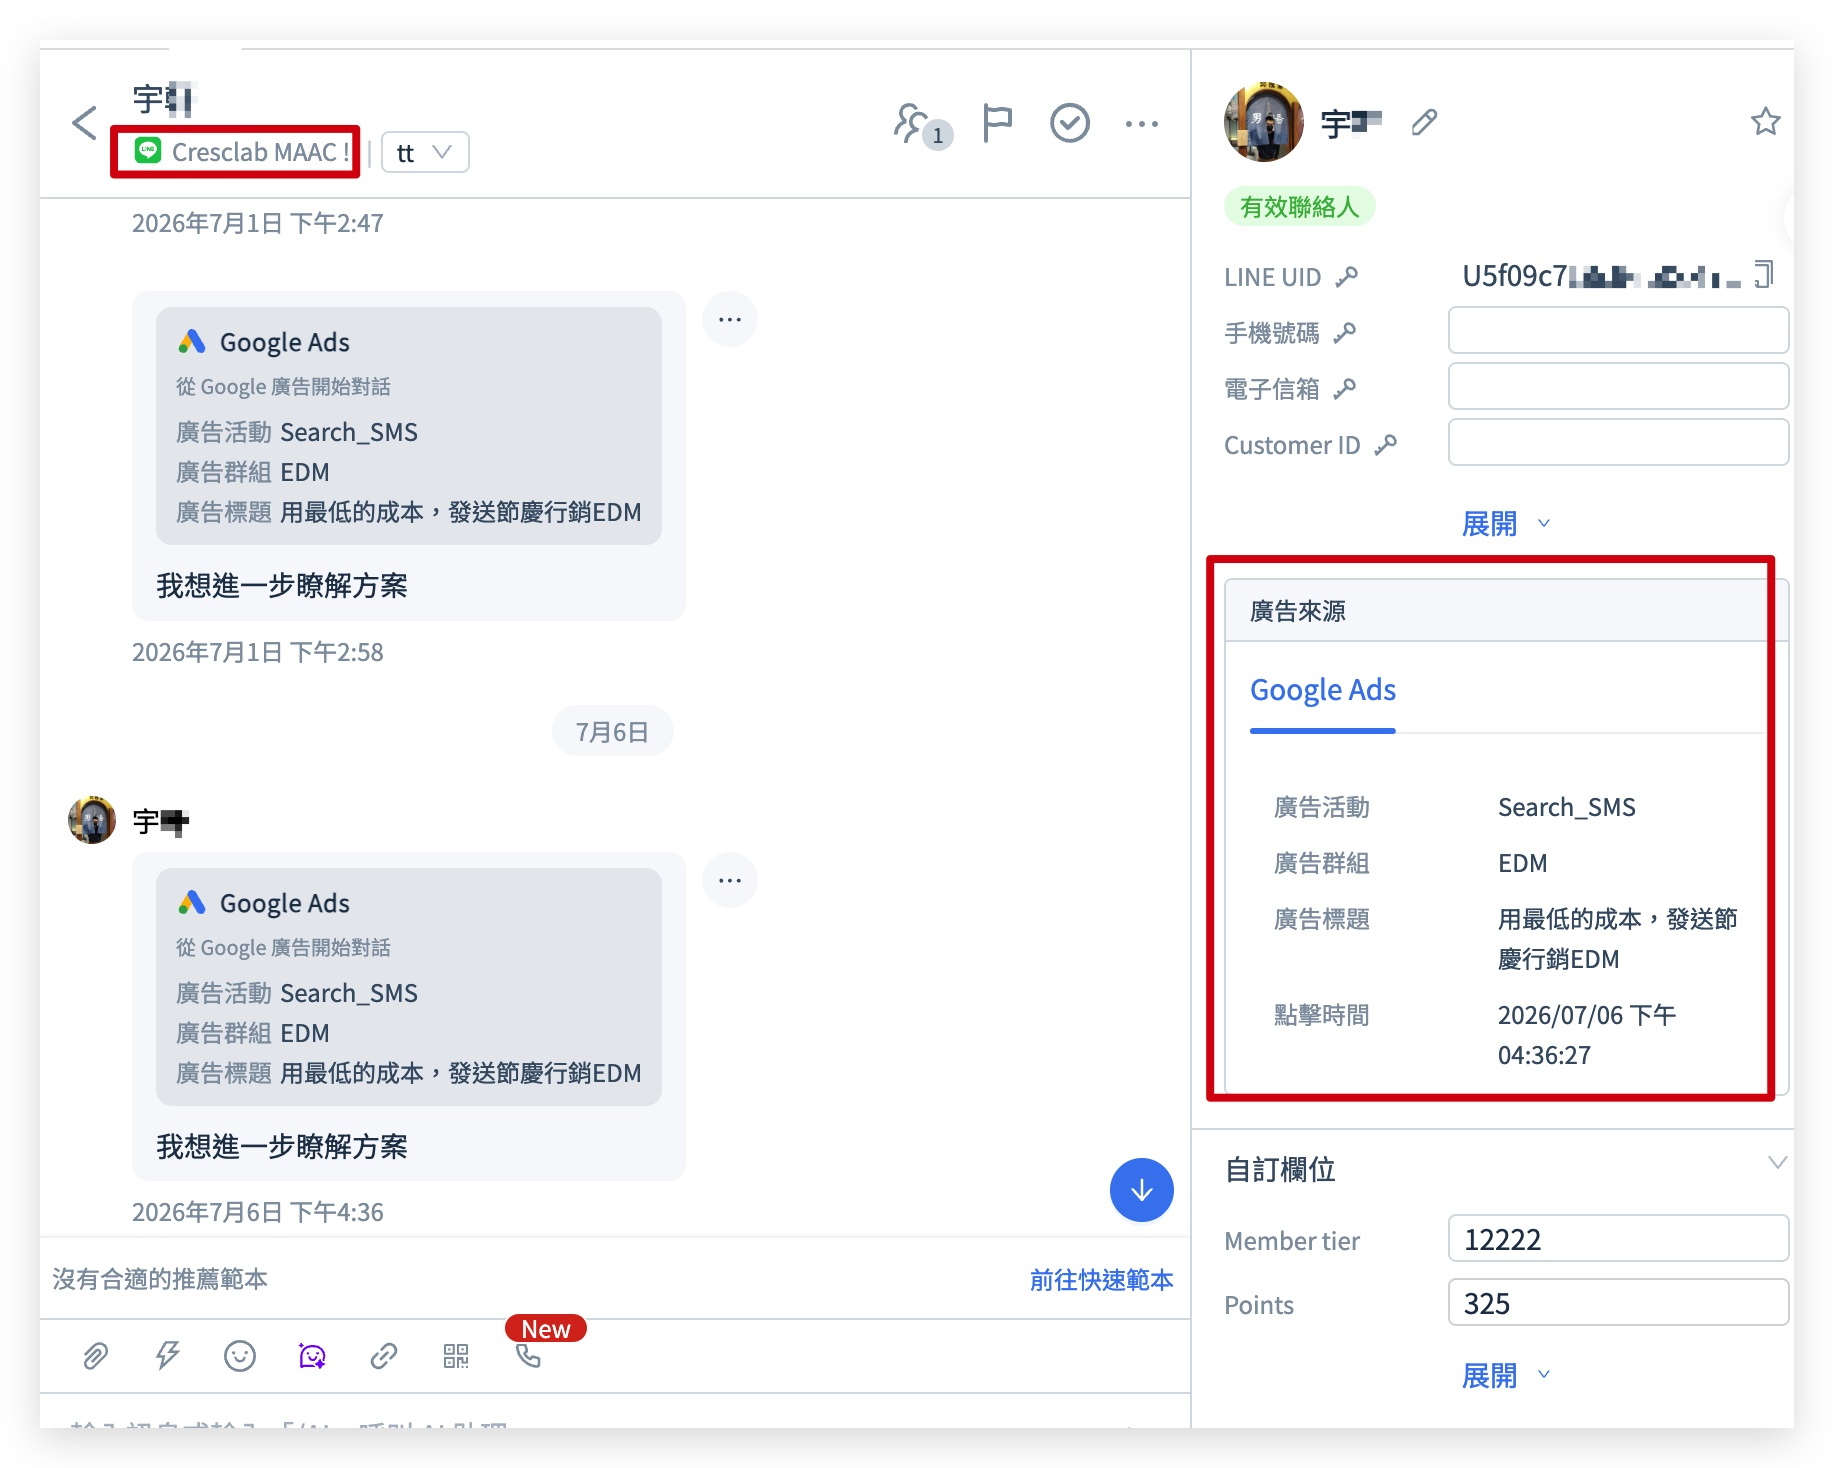Click the key icon beside LINE UID

coord(1346,276)
